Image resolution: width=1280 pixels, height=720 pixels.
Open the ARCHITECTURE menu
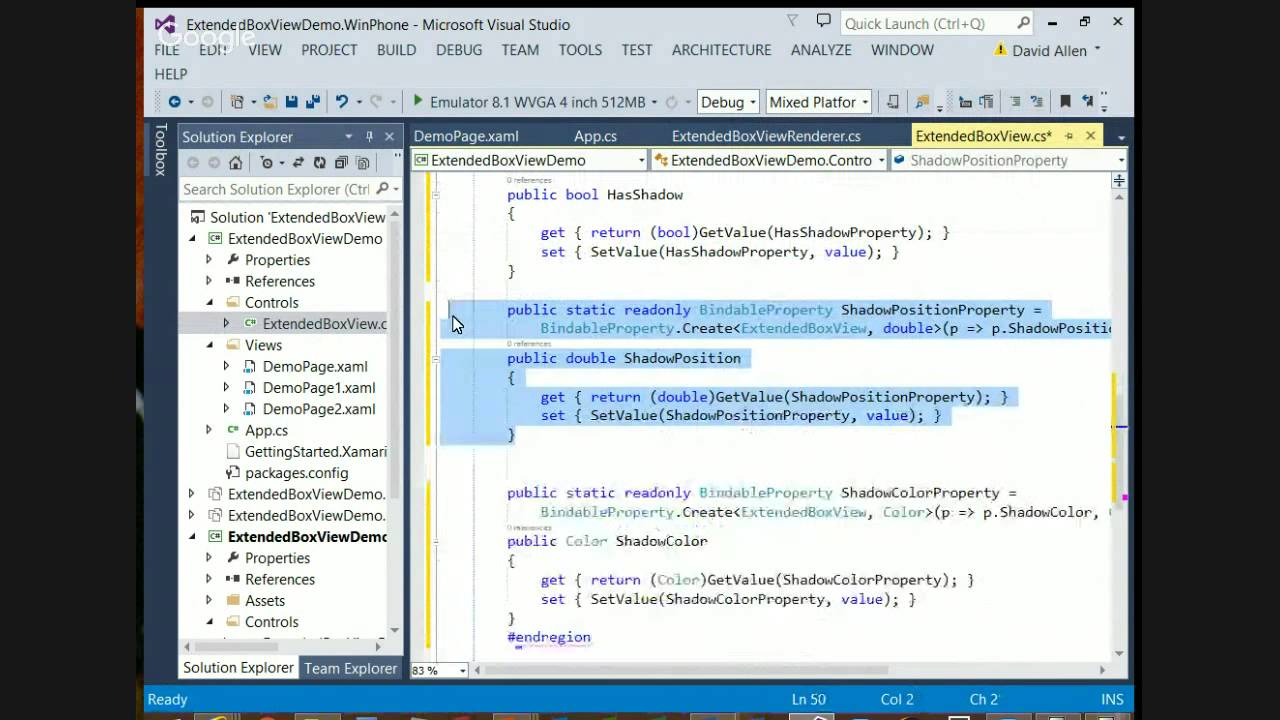[721, 50]
